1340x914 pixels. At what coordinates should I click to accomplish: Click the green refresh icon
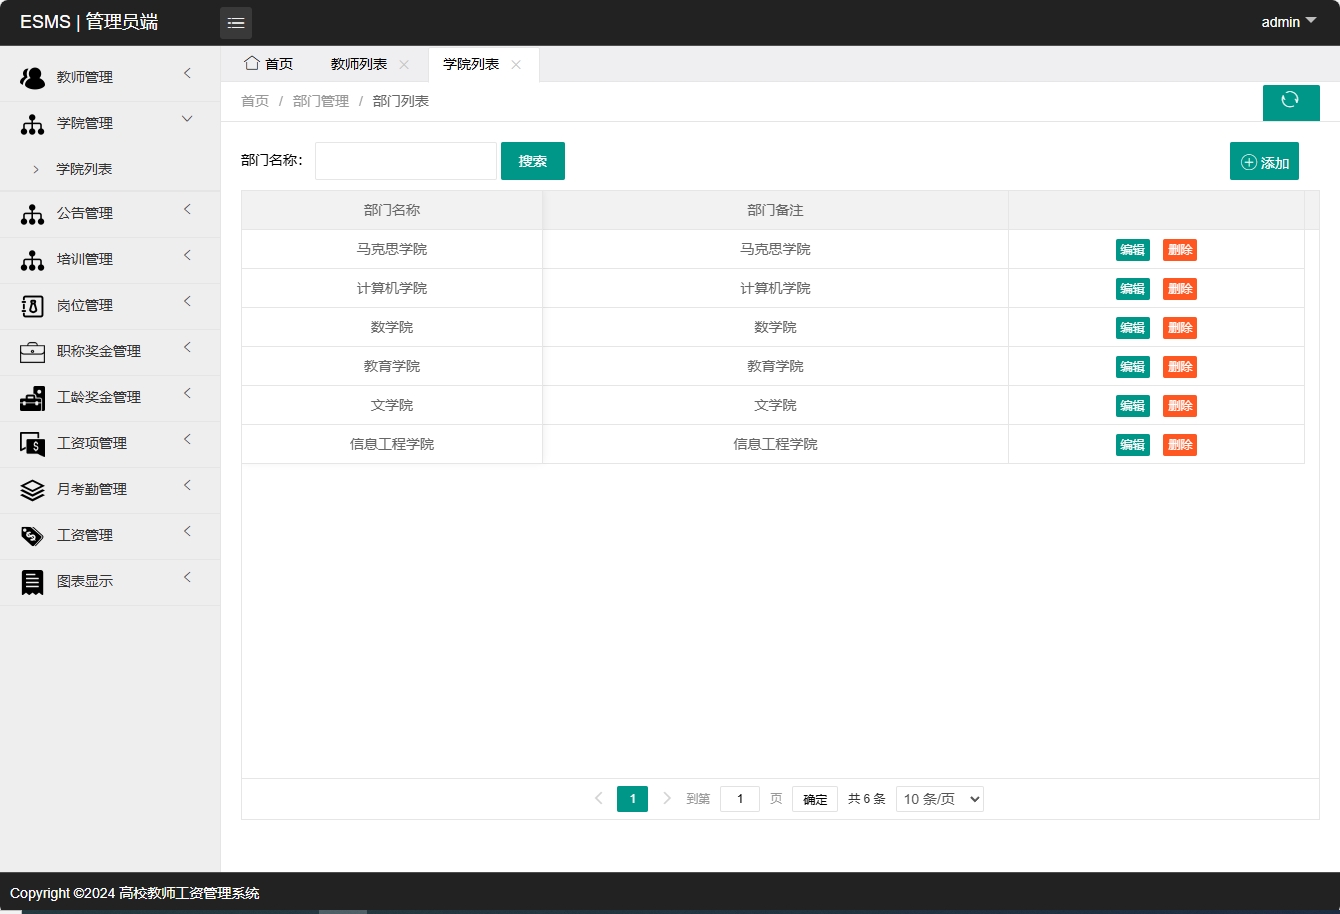tap(1291, 102)
